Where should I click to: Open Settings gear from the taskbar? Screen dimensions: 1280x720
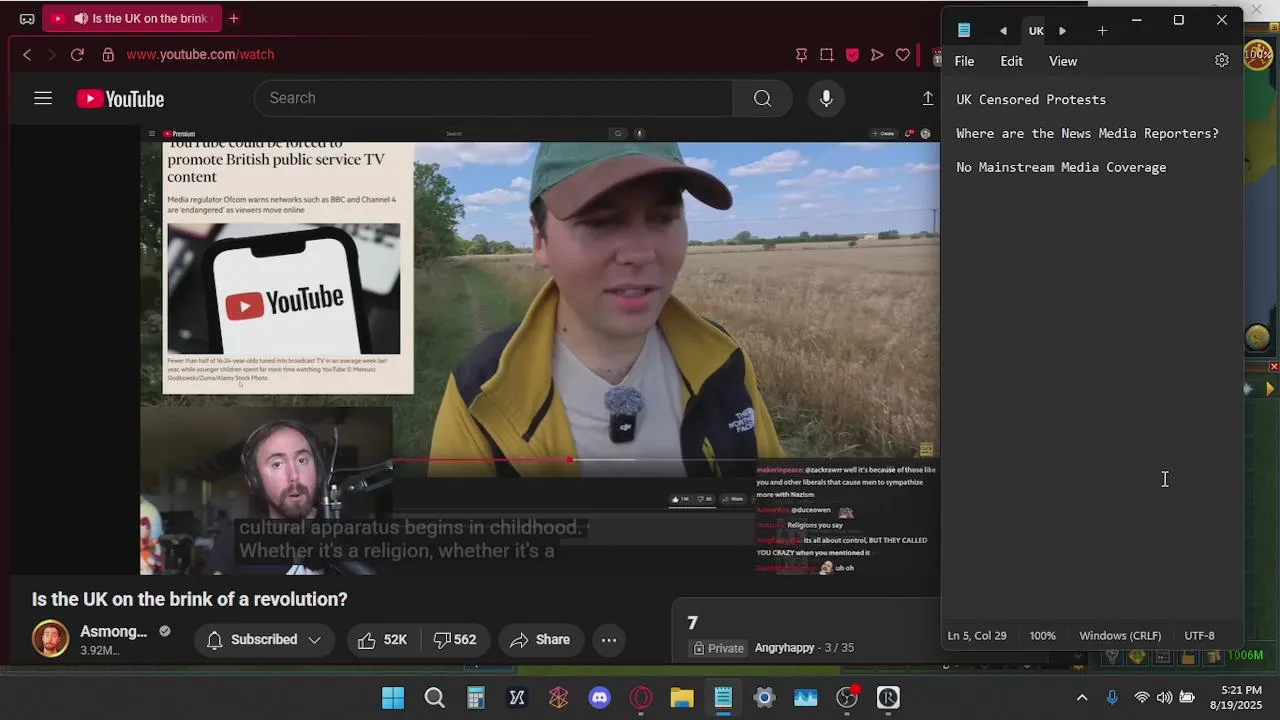click(x=765, y=698)
